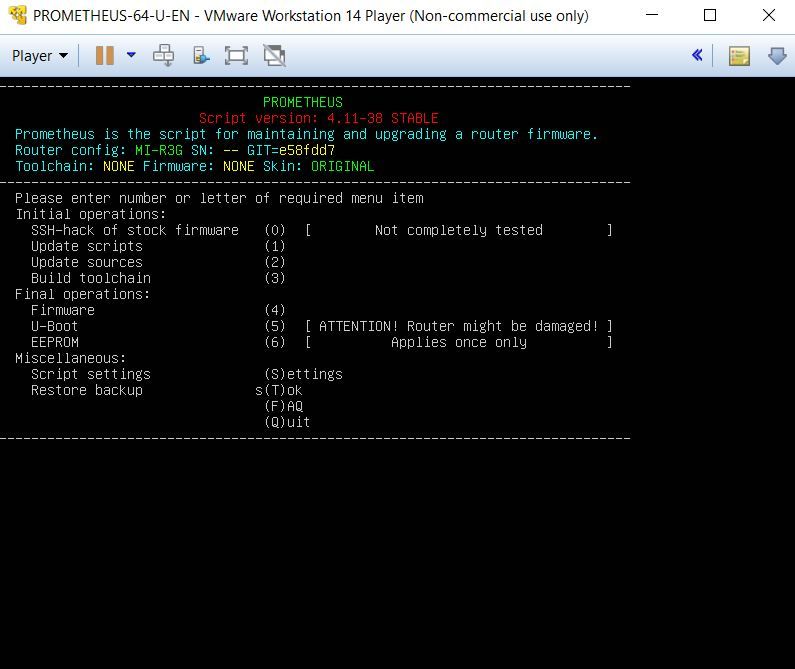
Task: Expand the power options dropdown arrow
Action: point(131,55)
